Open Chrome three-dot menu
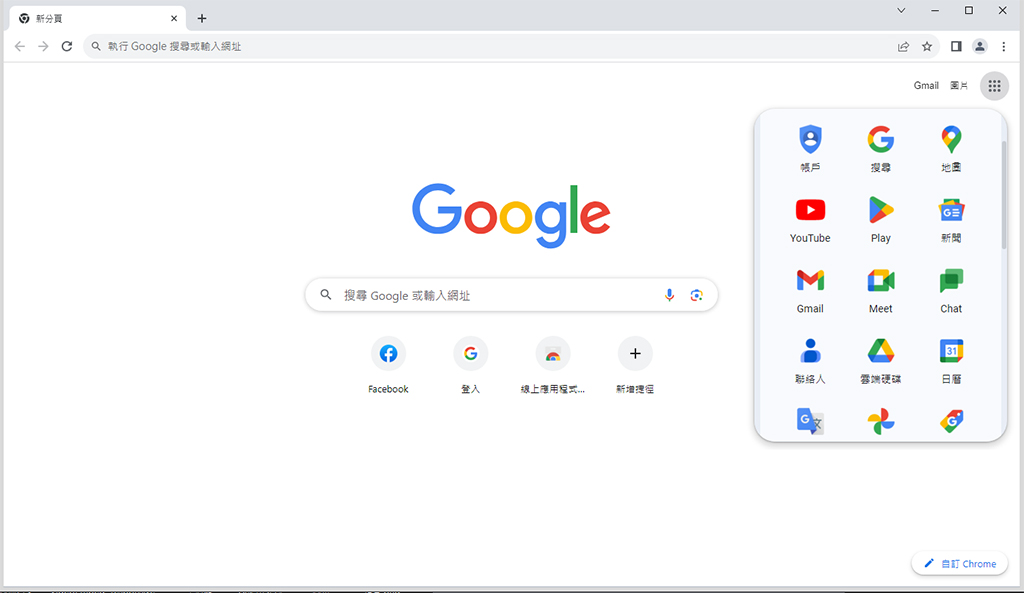This screenshot has width=1024, height=593. pos(1004,46)
